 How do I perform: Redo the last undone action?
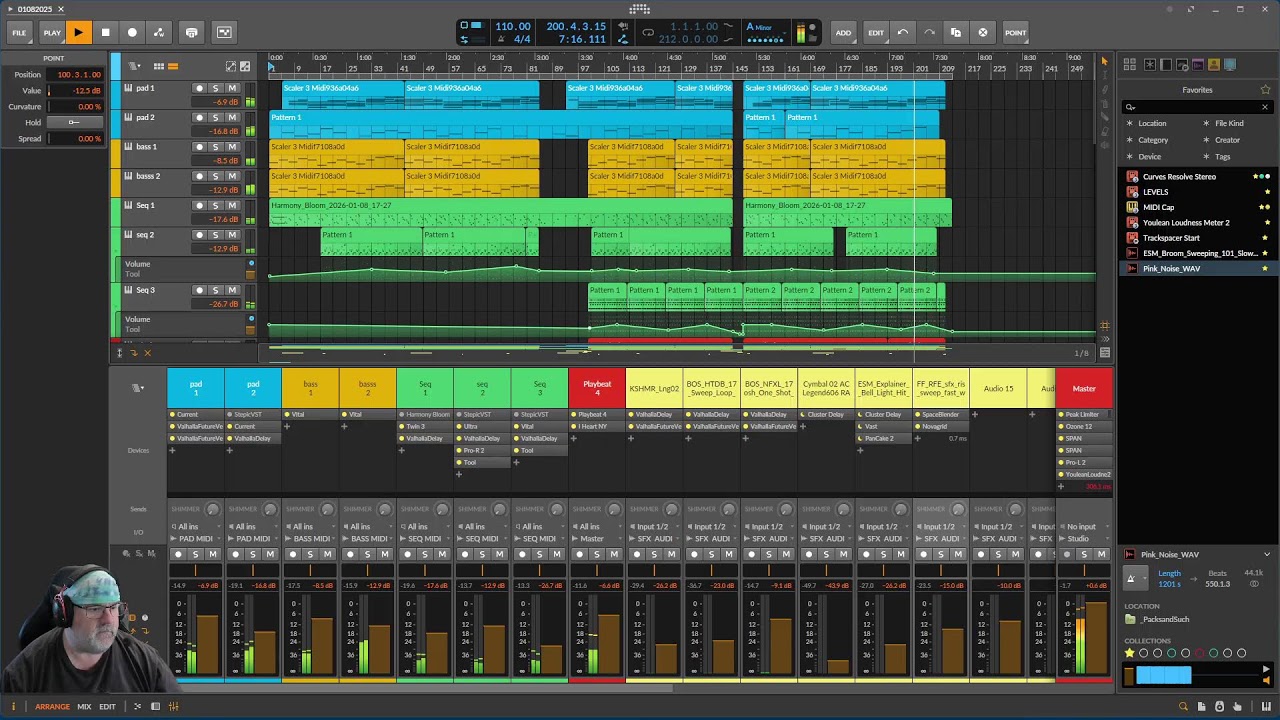click(x=929, y=32)
